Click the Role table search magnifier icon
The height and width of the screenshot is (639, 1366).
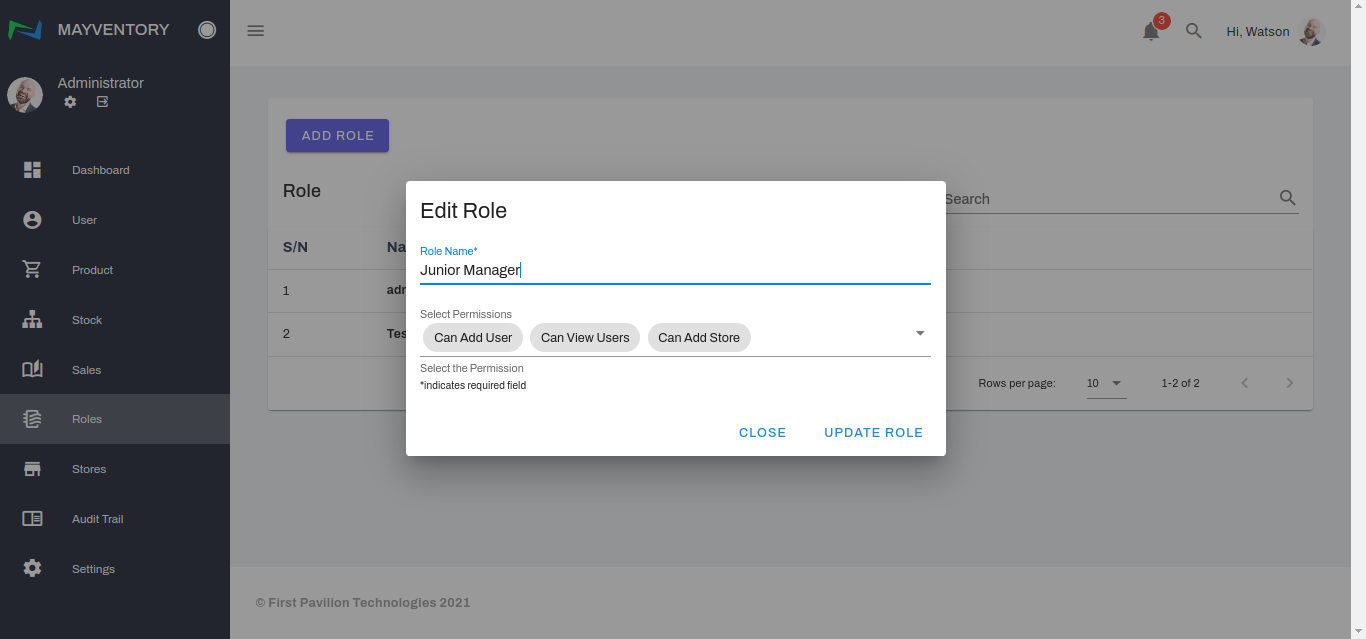tap(1288, 198)
